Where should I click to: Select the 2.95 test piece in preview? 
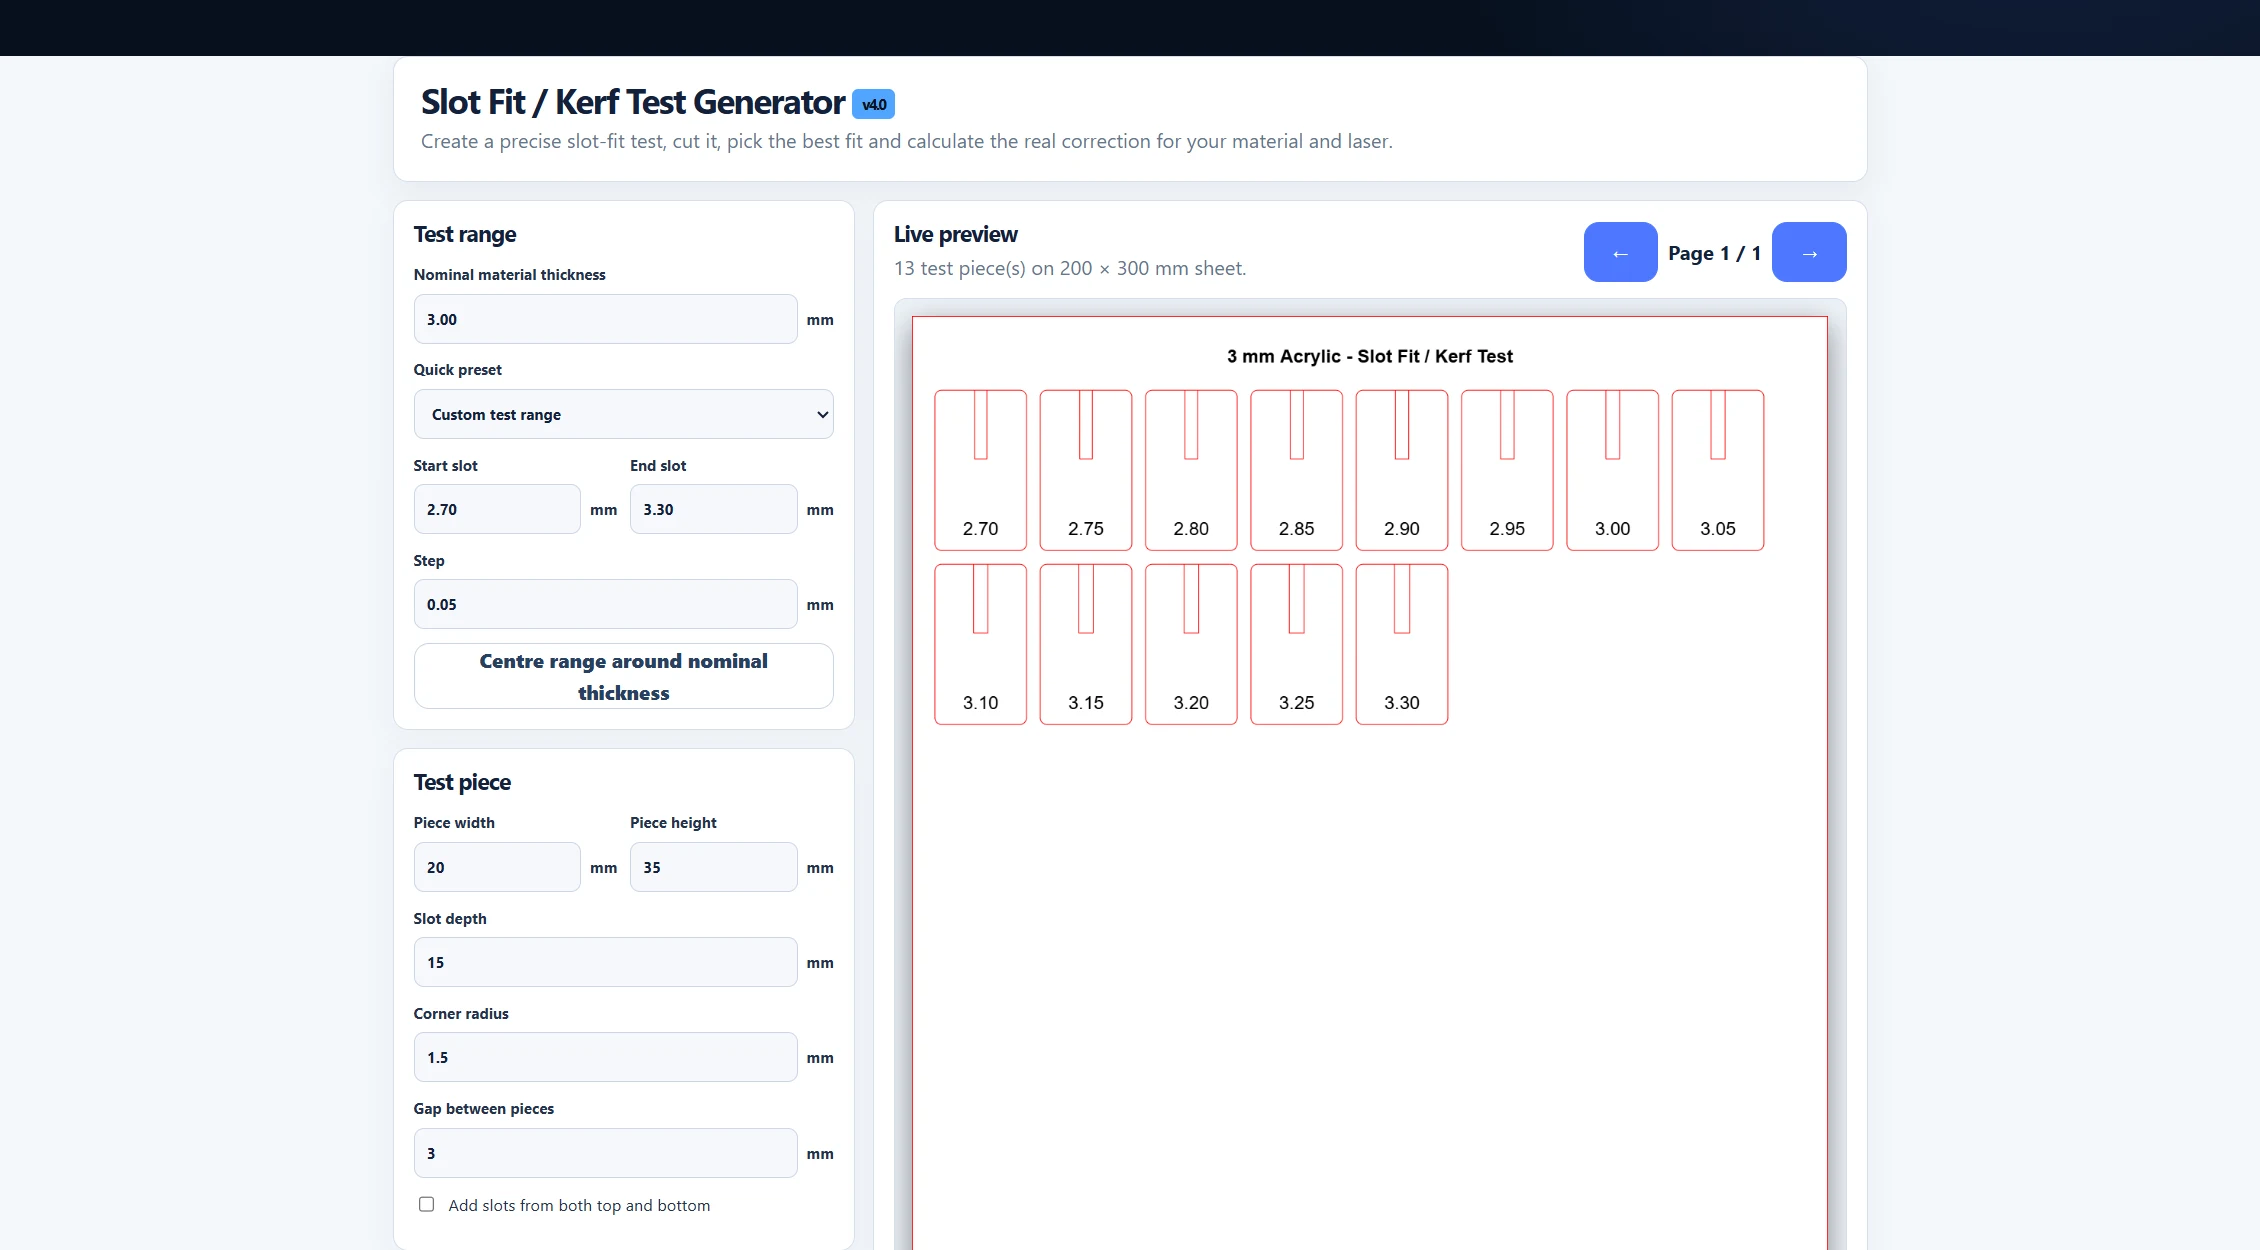point(1507,470)
